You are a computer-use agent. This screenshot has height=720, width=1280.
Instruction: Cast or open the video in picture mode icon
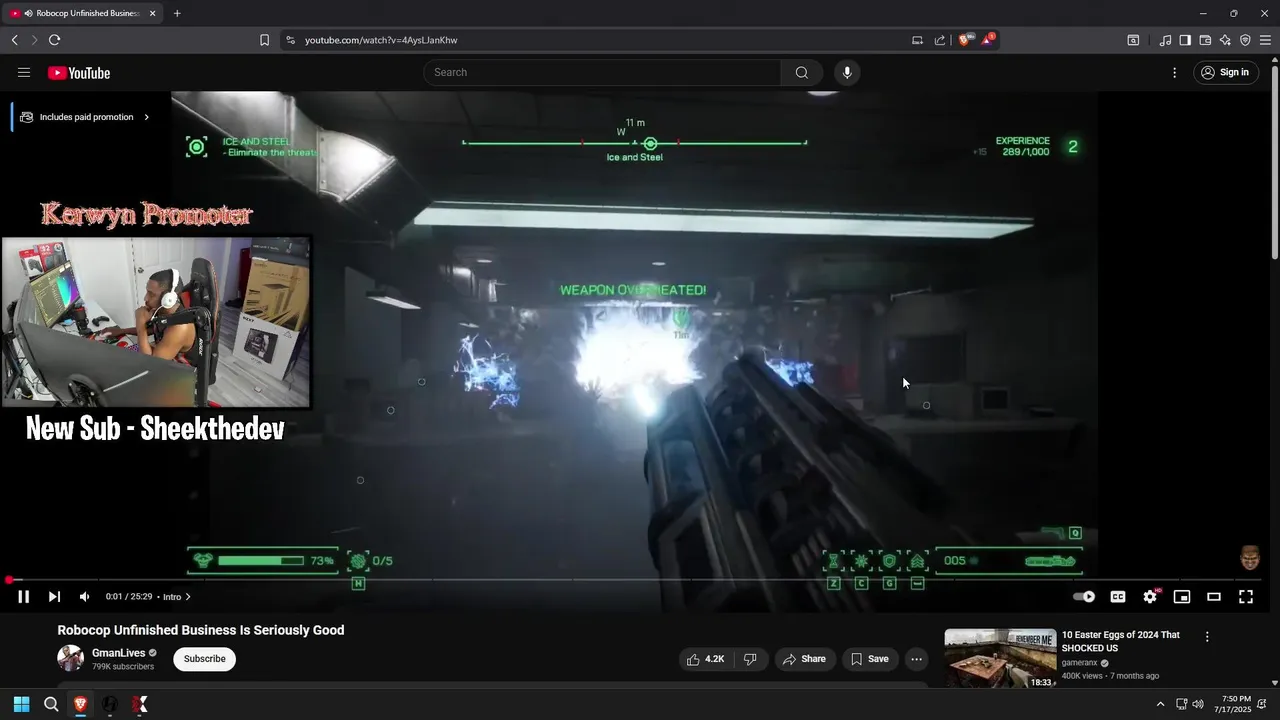(917, 40)
